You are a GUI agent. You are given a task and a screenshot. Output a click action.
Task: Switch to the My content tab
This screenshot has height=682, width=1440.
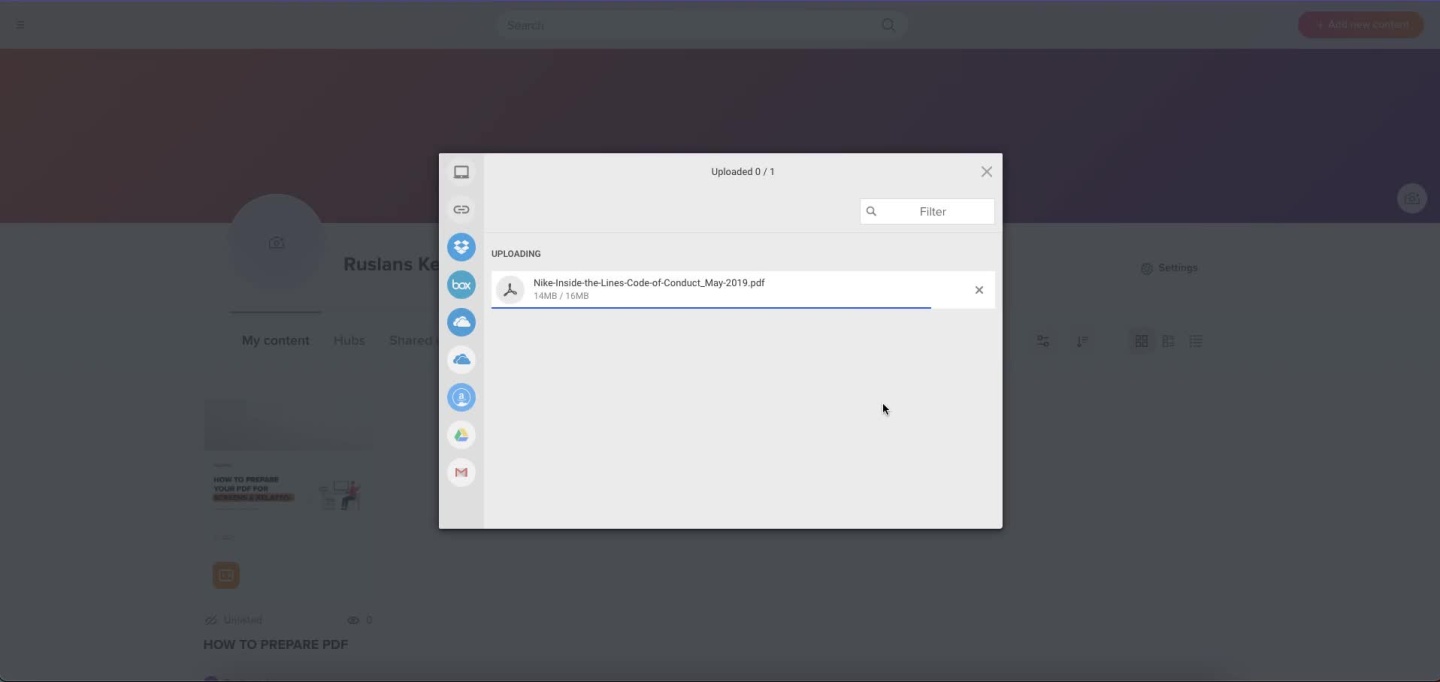(275, 341)
